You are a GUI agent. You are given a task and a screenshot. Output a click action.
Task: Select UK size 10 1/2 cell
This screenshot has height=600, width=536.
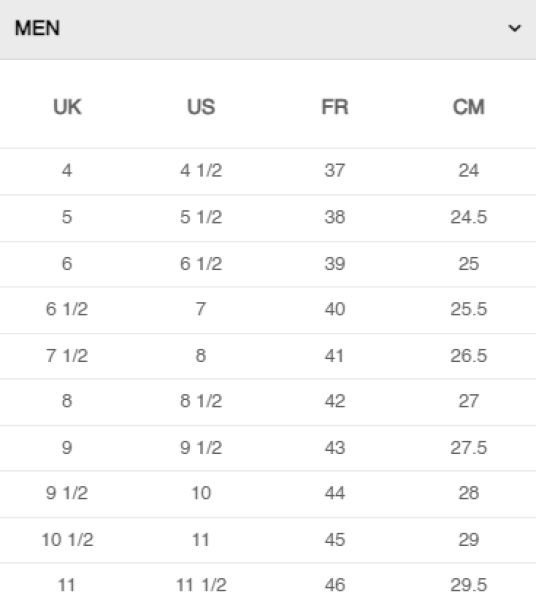pos(67,540)
